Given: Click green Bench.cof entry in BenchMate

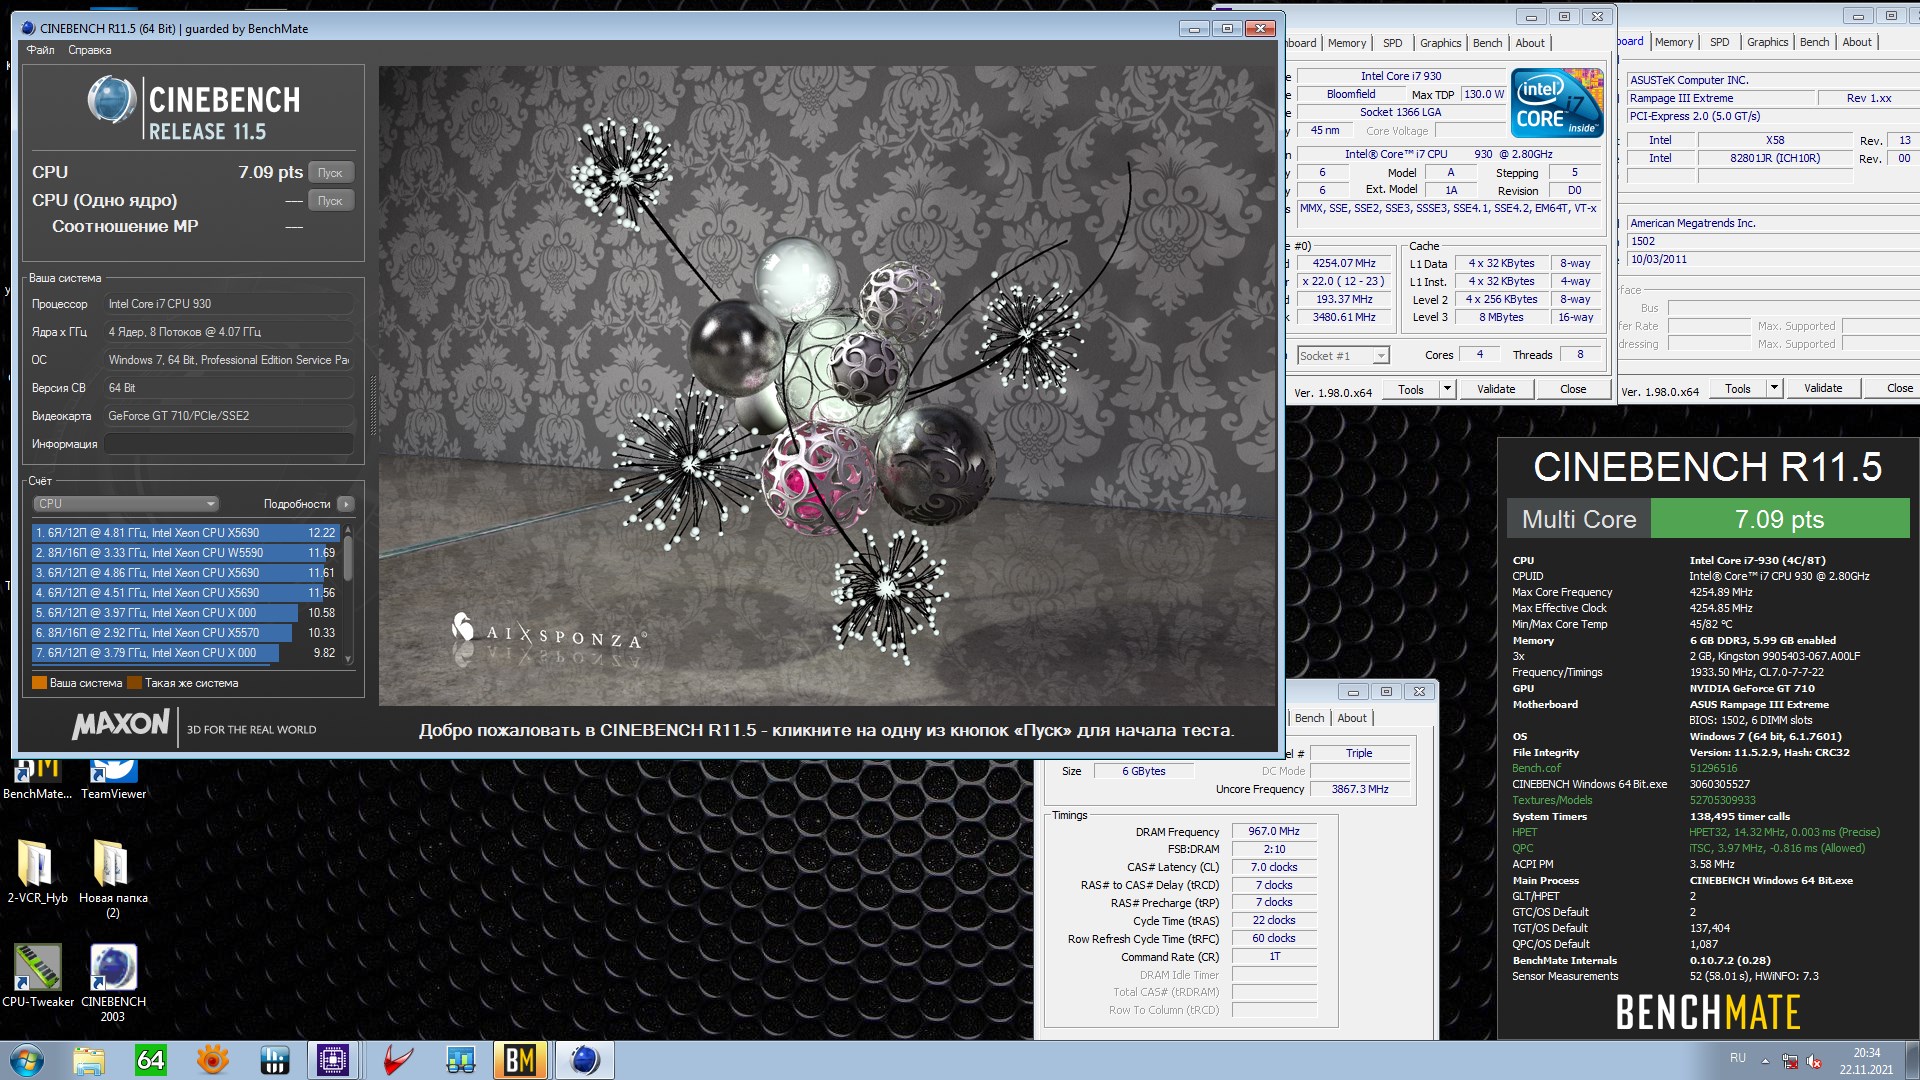Looking at the screenshot, I should tap(1536, 768).
